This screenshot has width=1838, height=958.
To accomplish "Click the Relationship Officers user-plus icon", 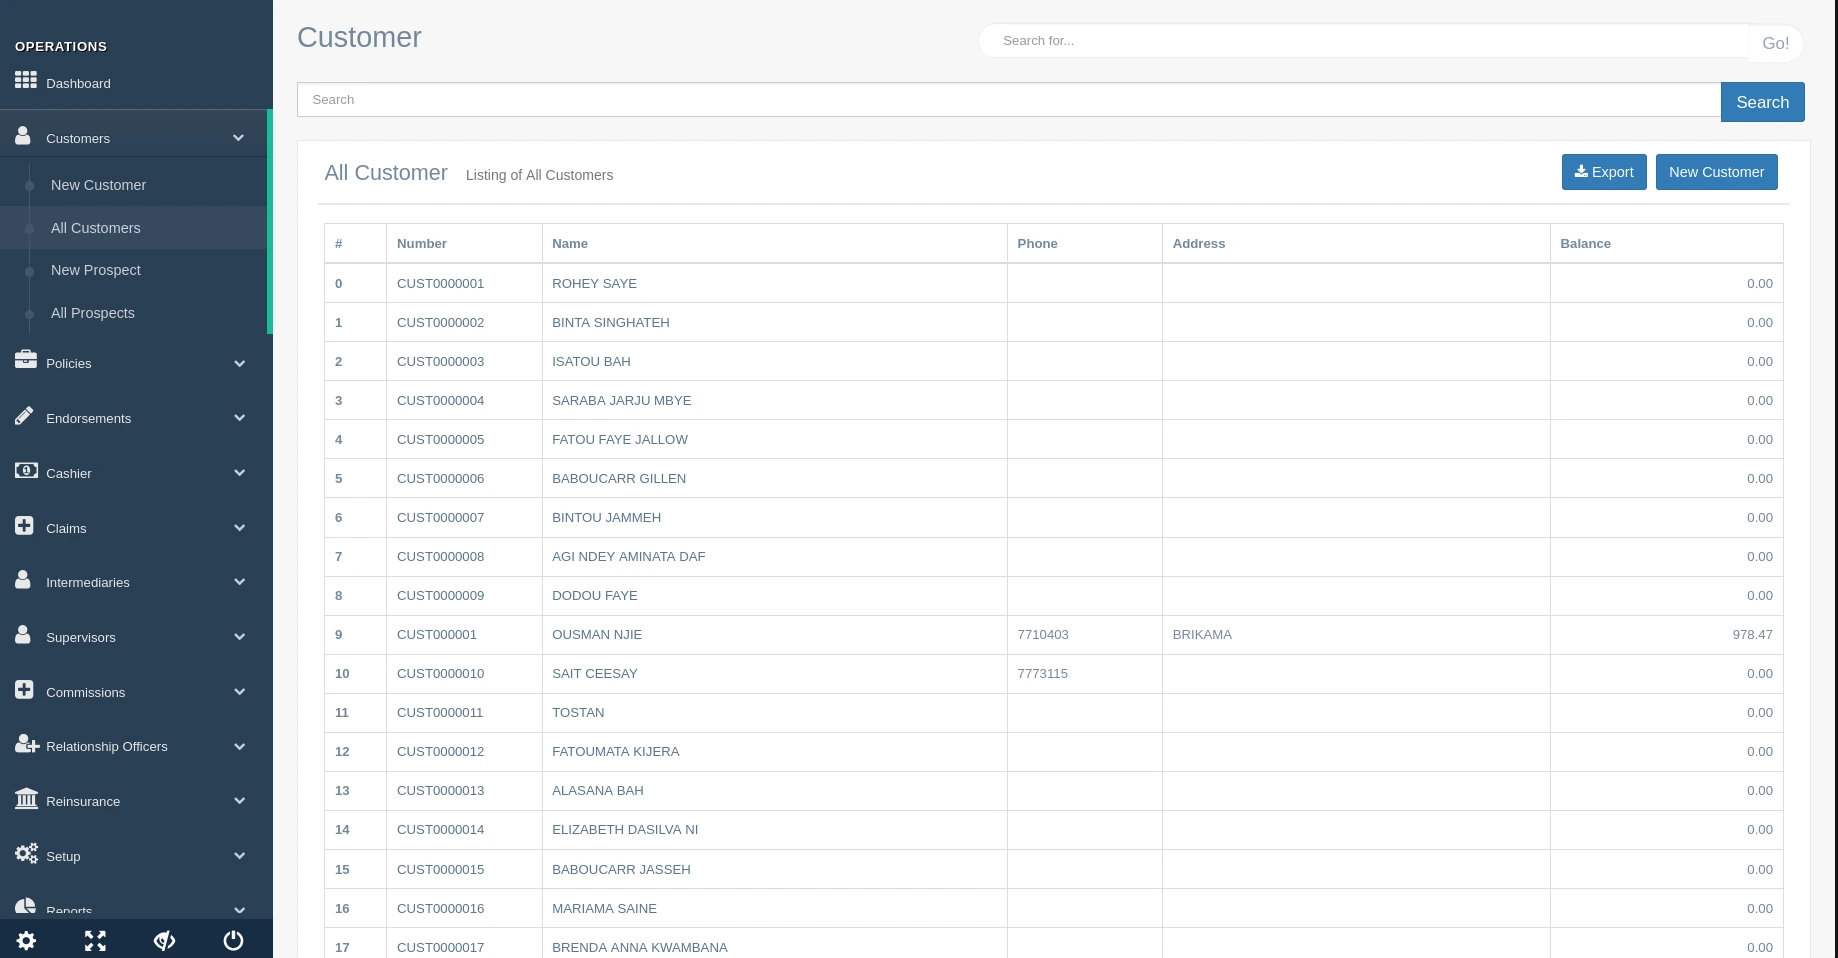I will [x=27, y=743].
